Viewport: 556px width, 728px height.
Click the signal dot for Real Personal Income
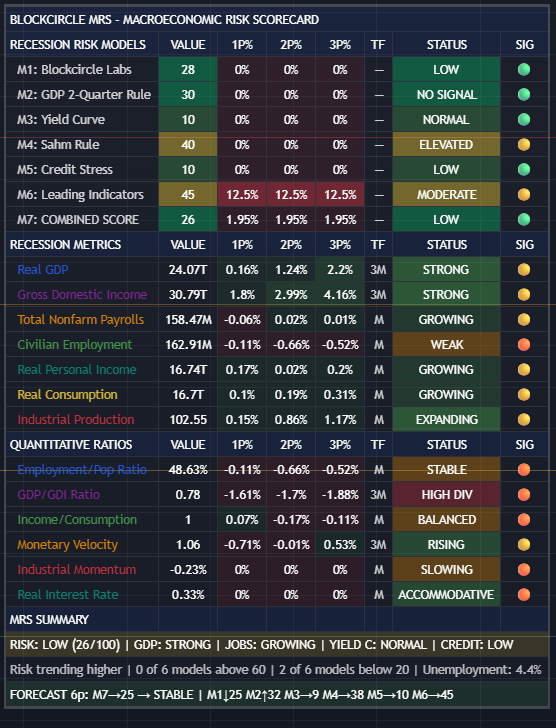point(524,370)
